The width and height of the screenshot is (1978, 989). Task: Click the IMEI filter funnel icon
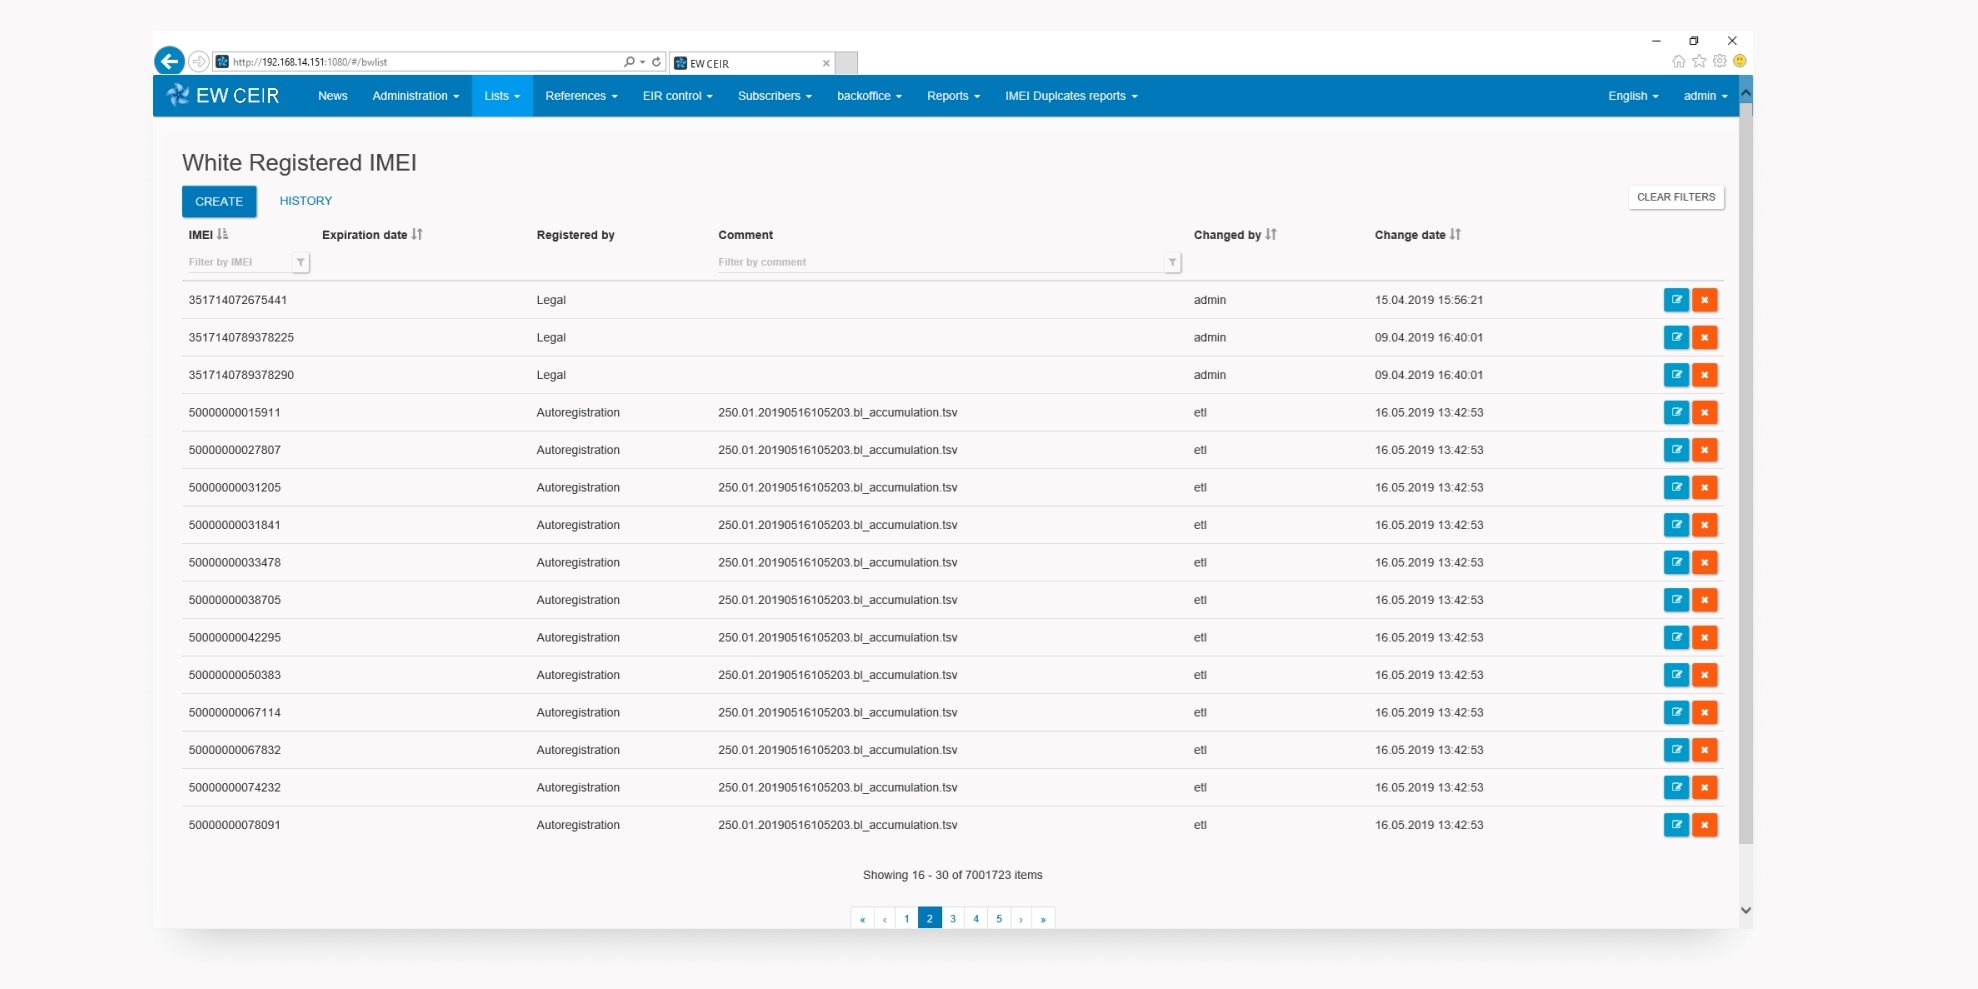300,262
